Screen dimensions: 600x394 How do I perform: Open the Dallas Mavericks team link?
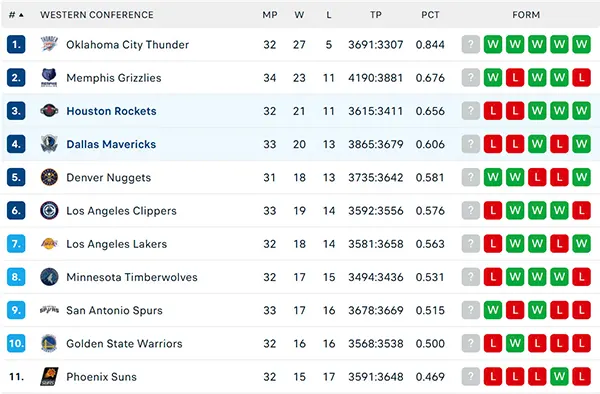click(x=111, y=144)
